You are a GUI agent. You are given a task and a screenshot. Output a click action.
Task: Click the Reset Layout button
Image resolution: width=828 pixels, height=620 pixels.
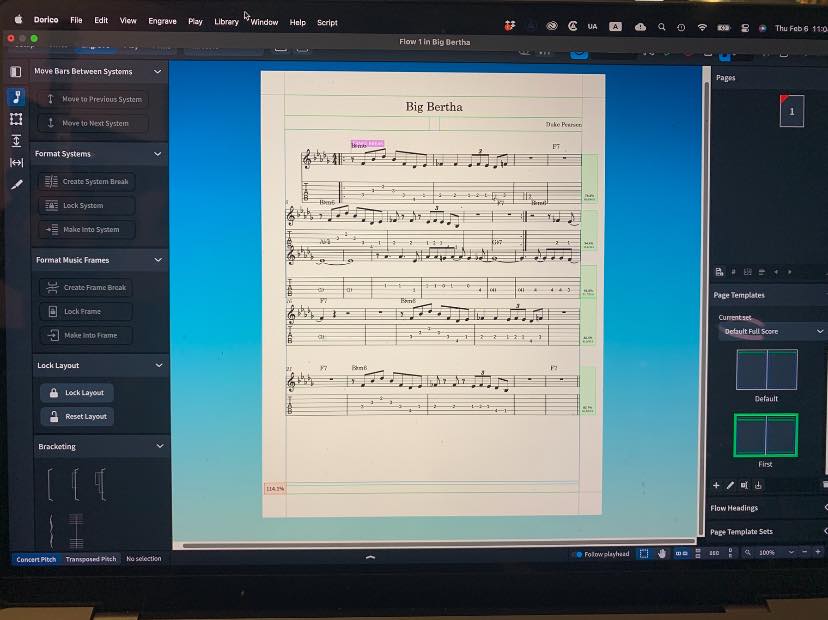pos(77,416)
